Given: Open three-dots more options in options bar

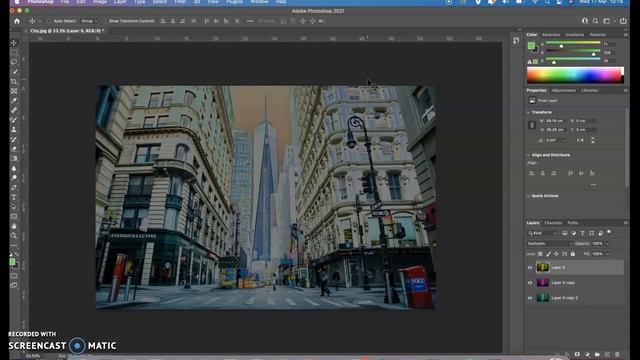Looking at the screenshot, I should [250, 21].
